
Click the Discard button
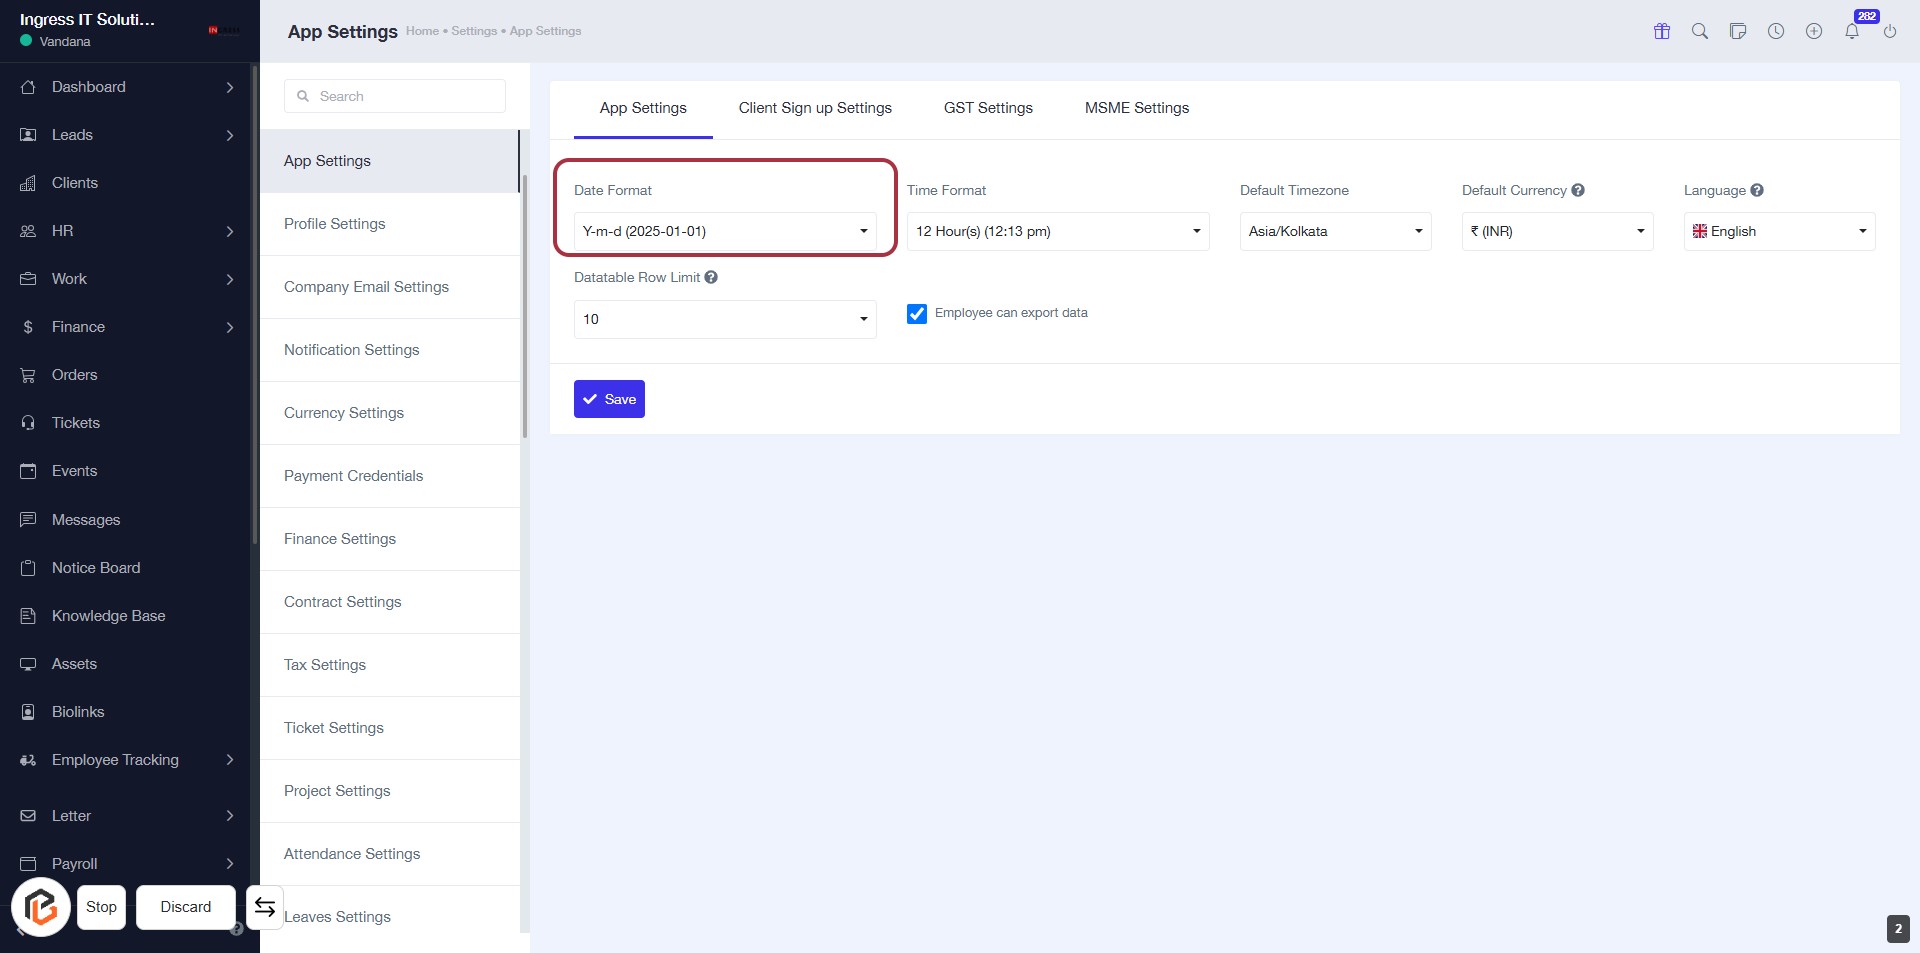tap(186, 907)
